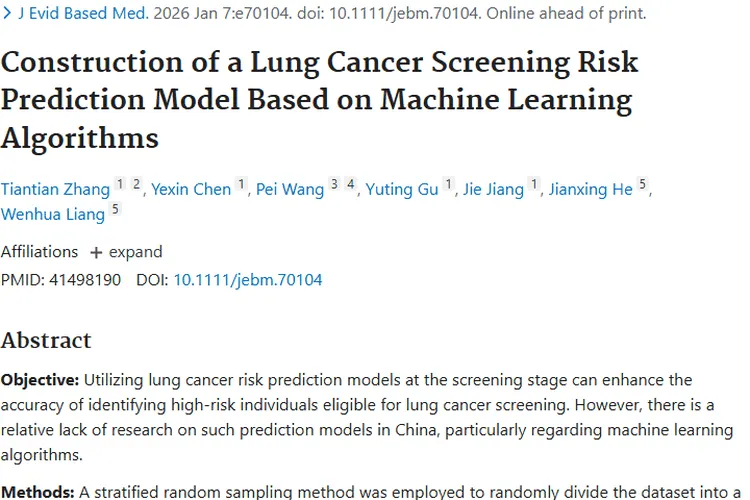Click affiliation superscript 1 after Tiantian Zhang
This screenshot has height=500, width=750.
pos(120,184)
